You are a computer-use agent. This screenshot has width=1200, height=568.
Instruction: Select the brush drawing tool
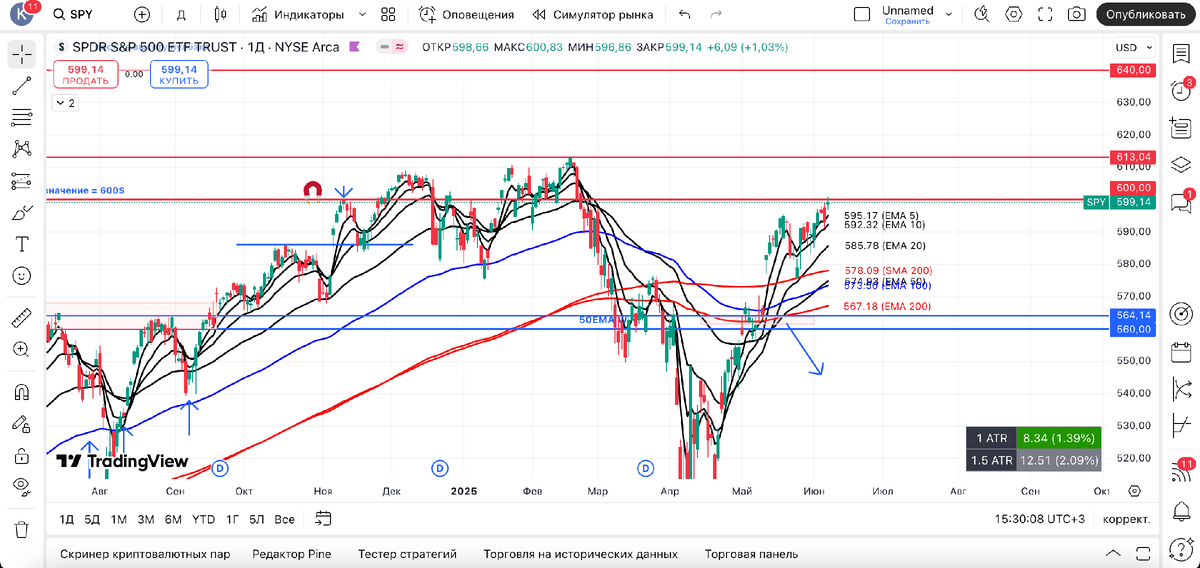click(x=21, y=213)
